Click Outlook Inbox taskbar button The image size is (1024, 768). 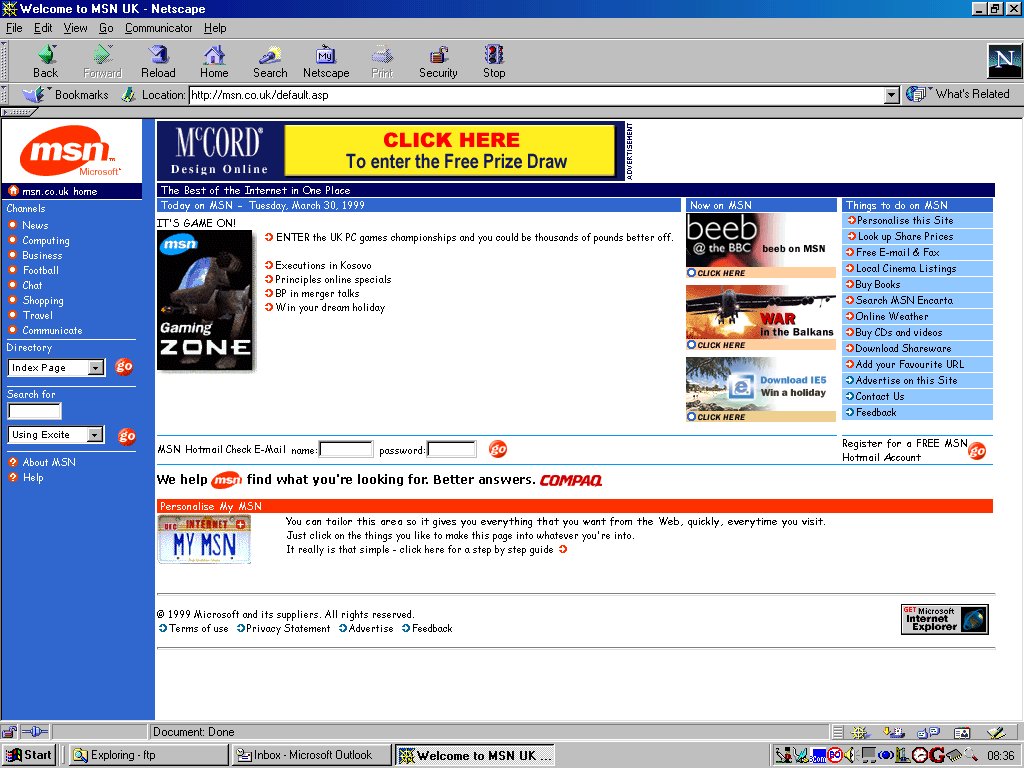pos(311,755)
